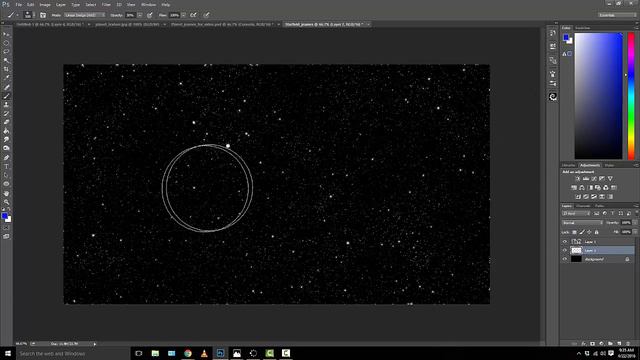640x360 pixels.
Task: Hide the top layer with eye icon
Action: [565, 242]
